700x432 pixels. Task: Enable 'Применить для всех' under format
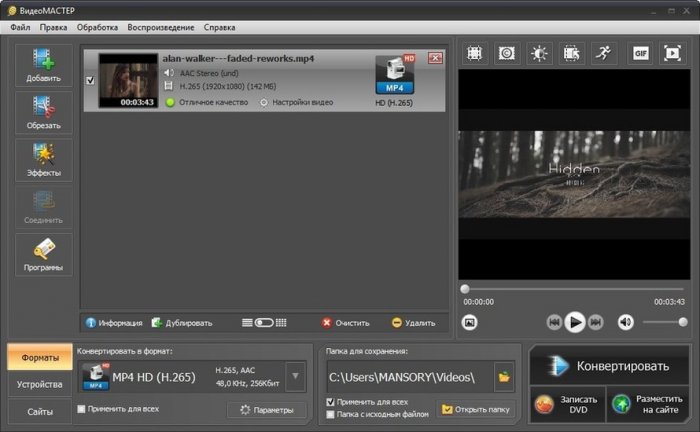81,409
